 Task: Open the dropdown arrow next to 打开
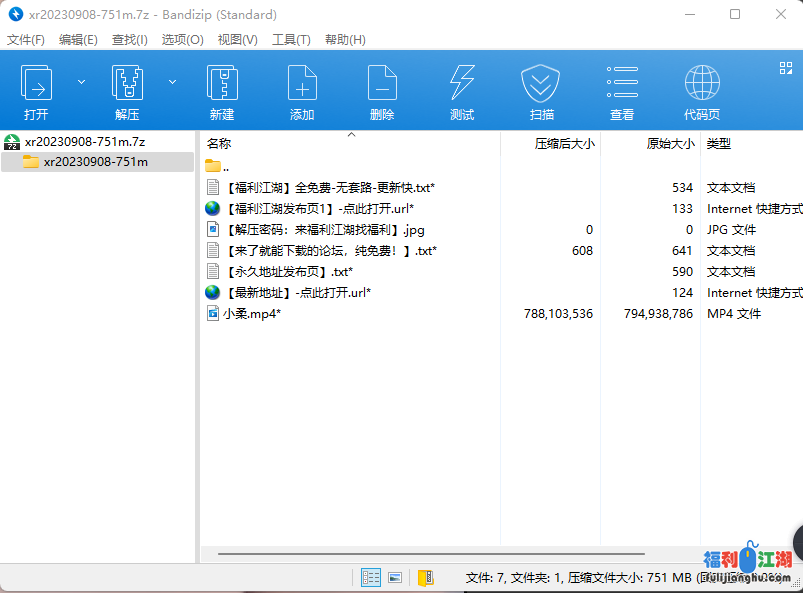(81, 81)
